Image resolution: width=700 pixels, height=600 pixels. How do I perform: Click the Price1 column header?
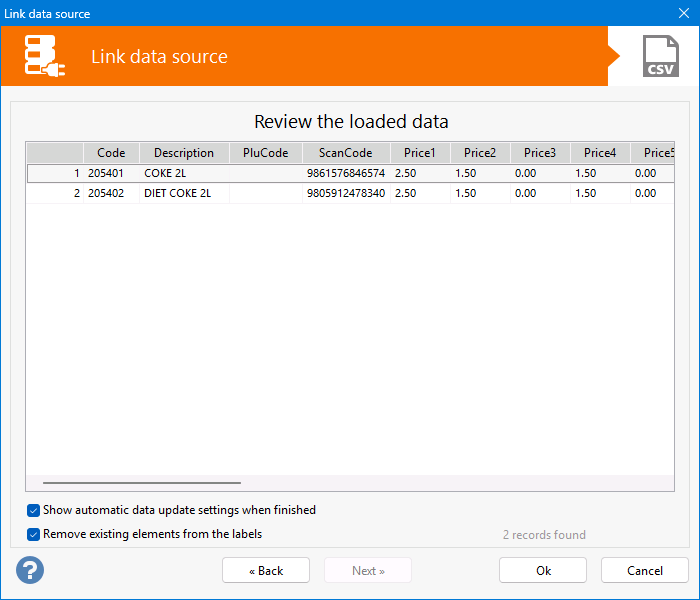point(420,153)
